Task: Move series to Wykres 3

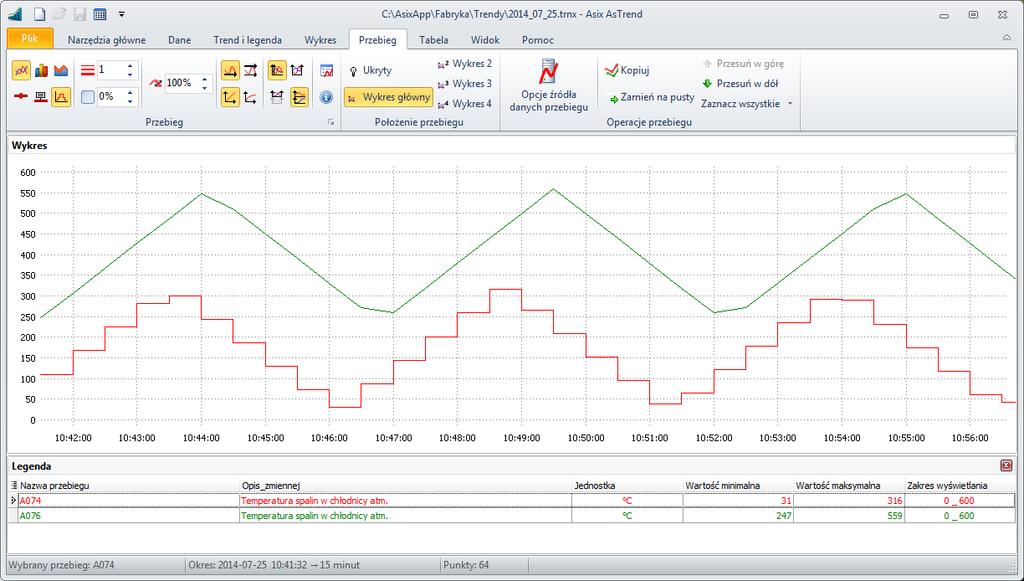Action: 464,84
